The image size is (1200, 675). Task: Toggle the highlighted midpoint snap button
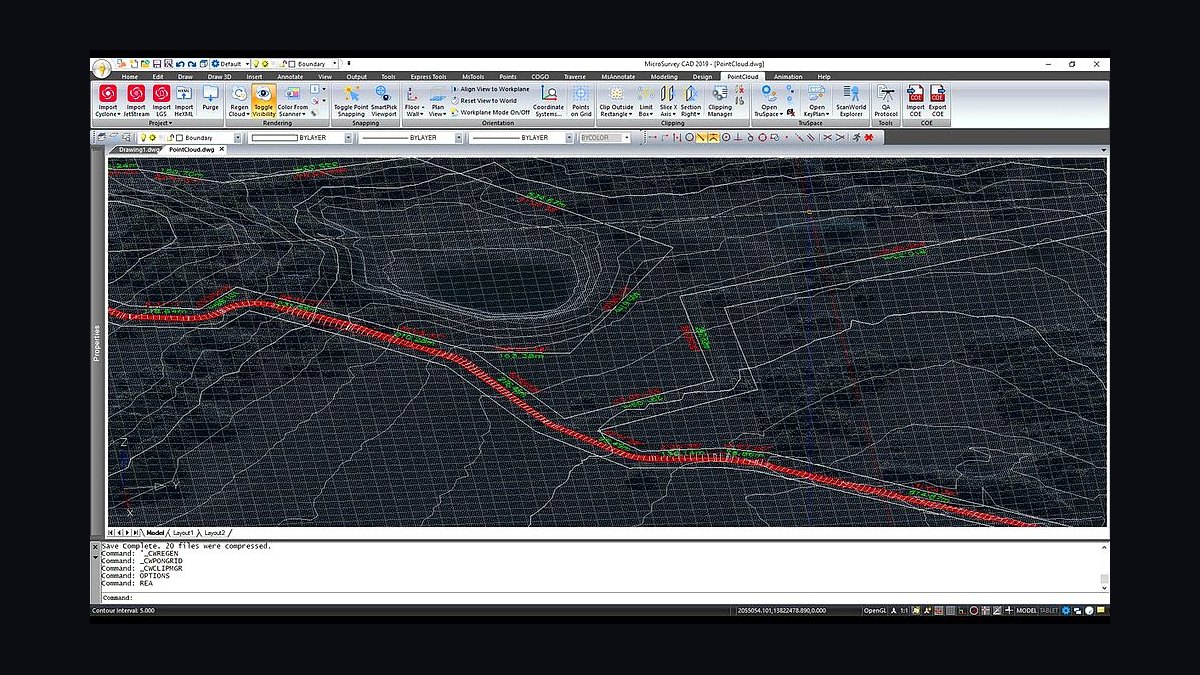(x=713, y=137)
